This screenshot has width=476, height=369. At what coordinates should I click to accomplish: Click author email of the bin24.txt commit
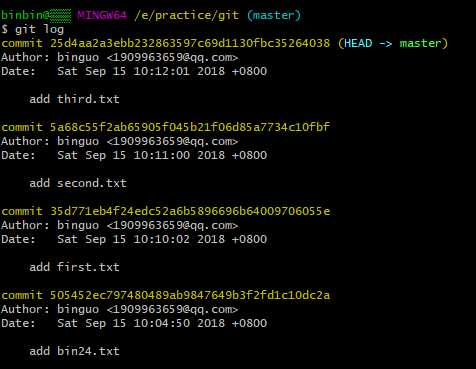tap(172, 309)
